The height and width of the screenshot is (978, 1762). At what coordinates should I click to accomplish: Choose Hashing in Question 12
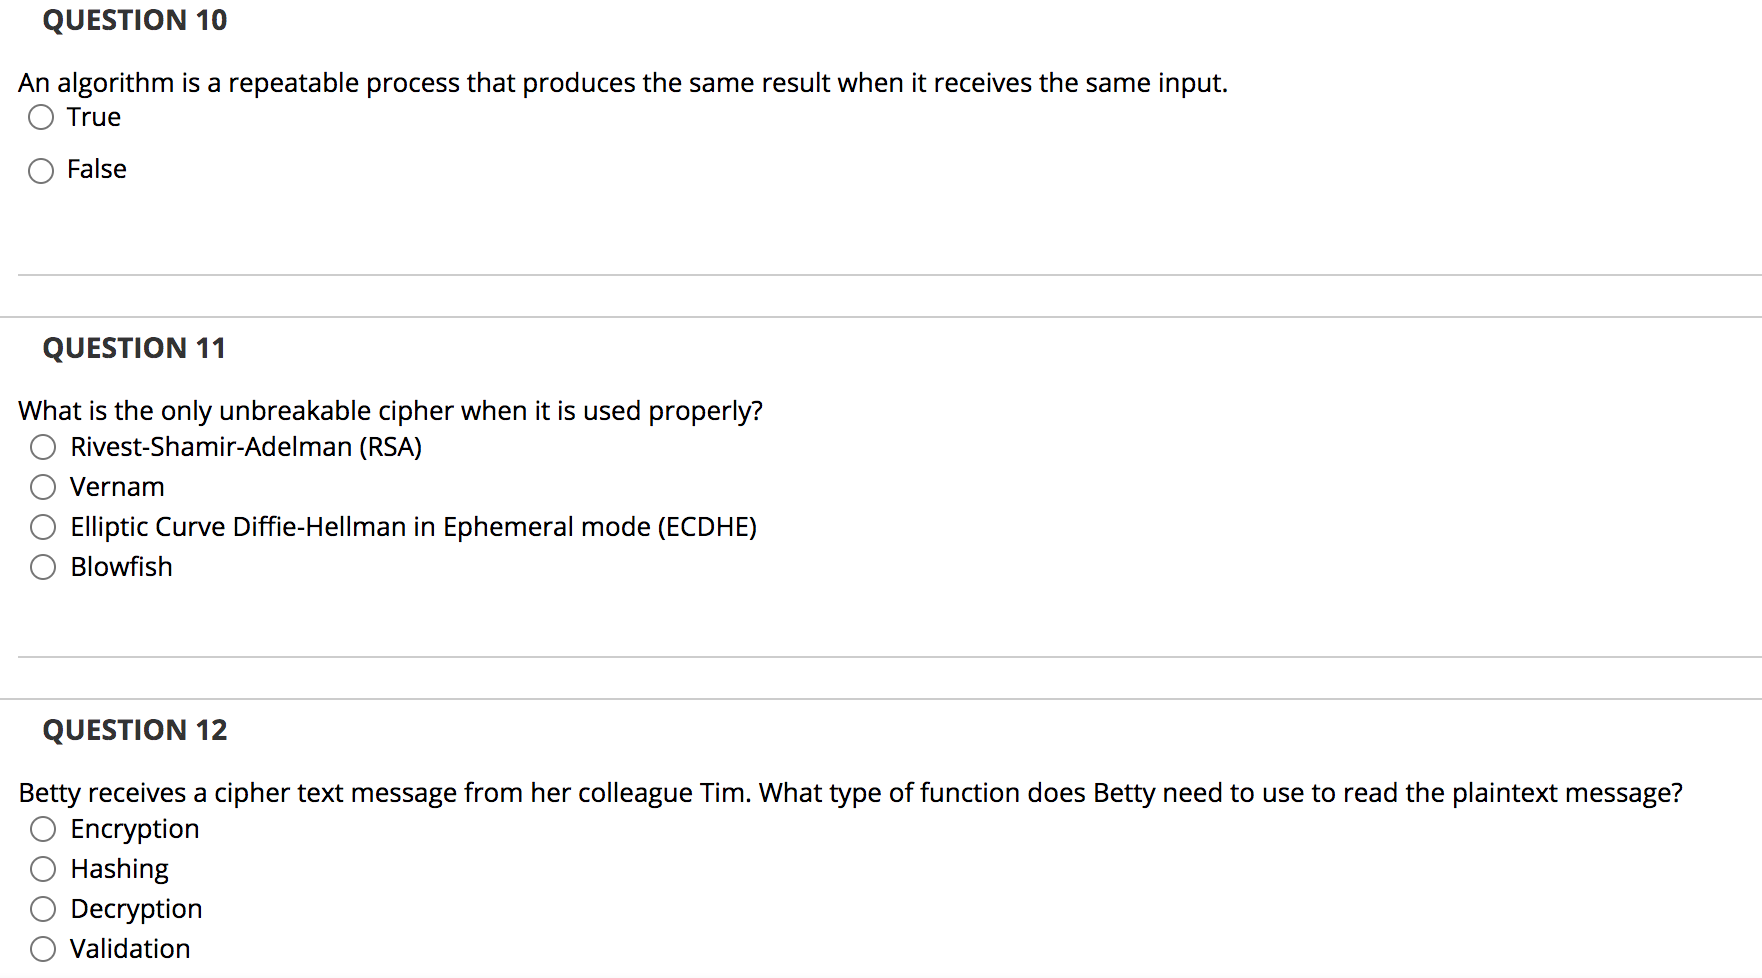point(42,869)
